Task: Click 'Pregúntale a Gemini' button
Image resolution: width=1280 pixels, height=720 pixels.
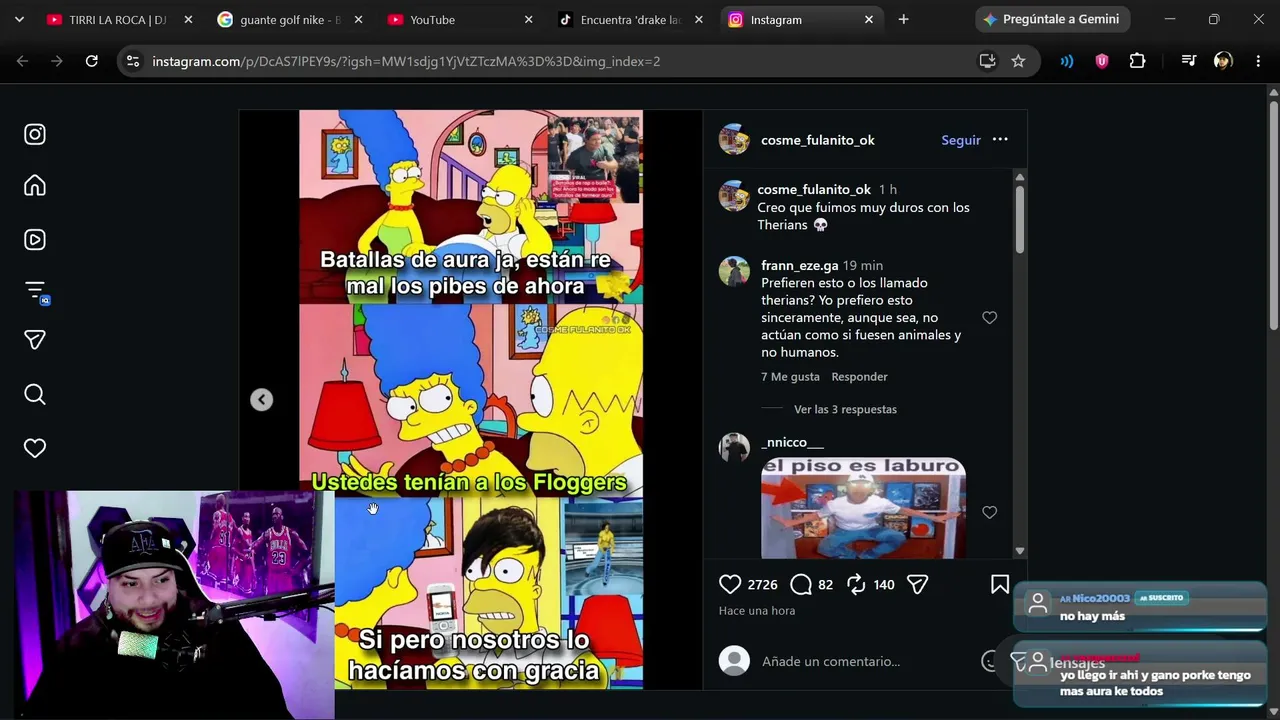Action: 1053,20
